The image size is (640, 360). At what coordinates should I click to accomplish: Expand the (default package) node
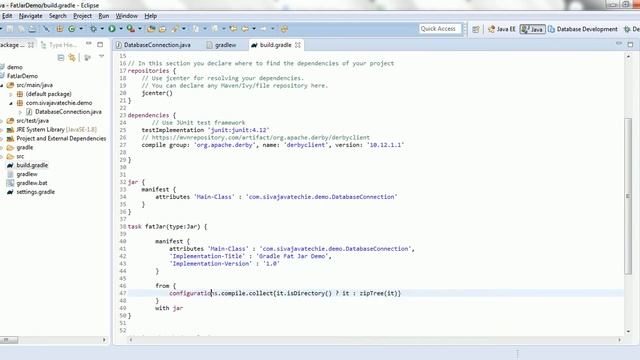(x=11, y=94)
